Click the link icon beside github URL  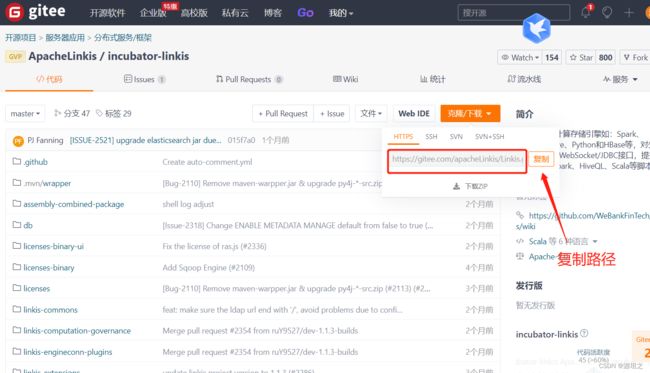[520, 215]
